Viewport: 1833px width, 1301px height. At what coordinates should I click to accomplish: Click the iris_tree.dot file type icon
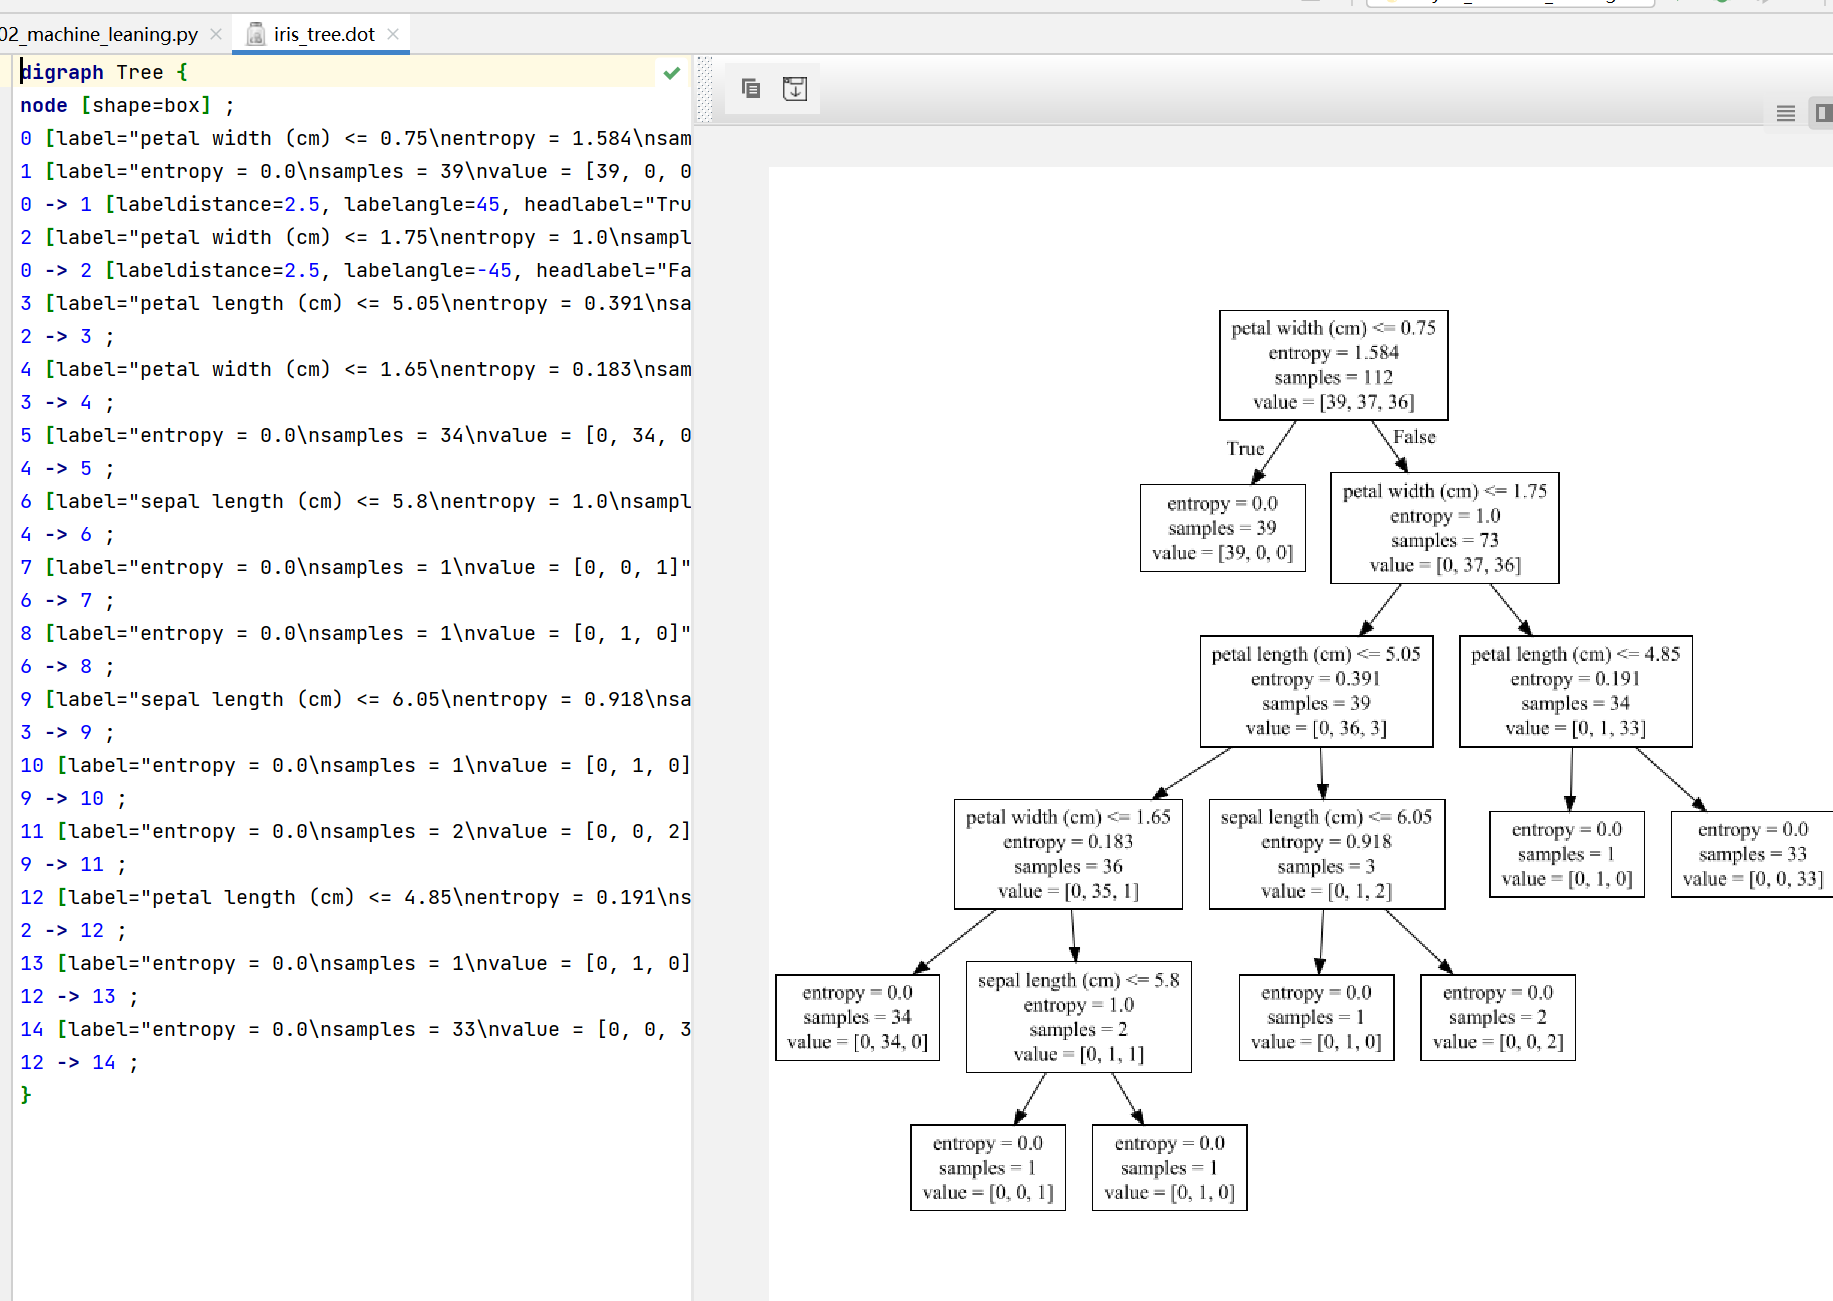(256, 34)
